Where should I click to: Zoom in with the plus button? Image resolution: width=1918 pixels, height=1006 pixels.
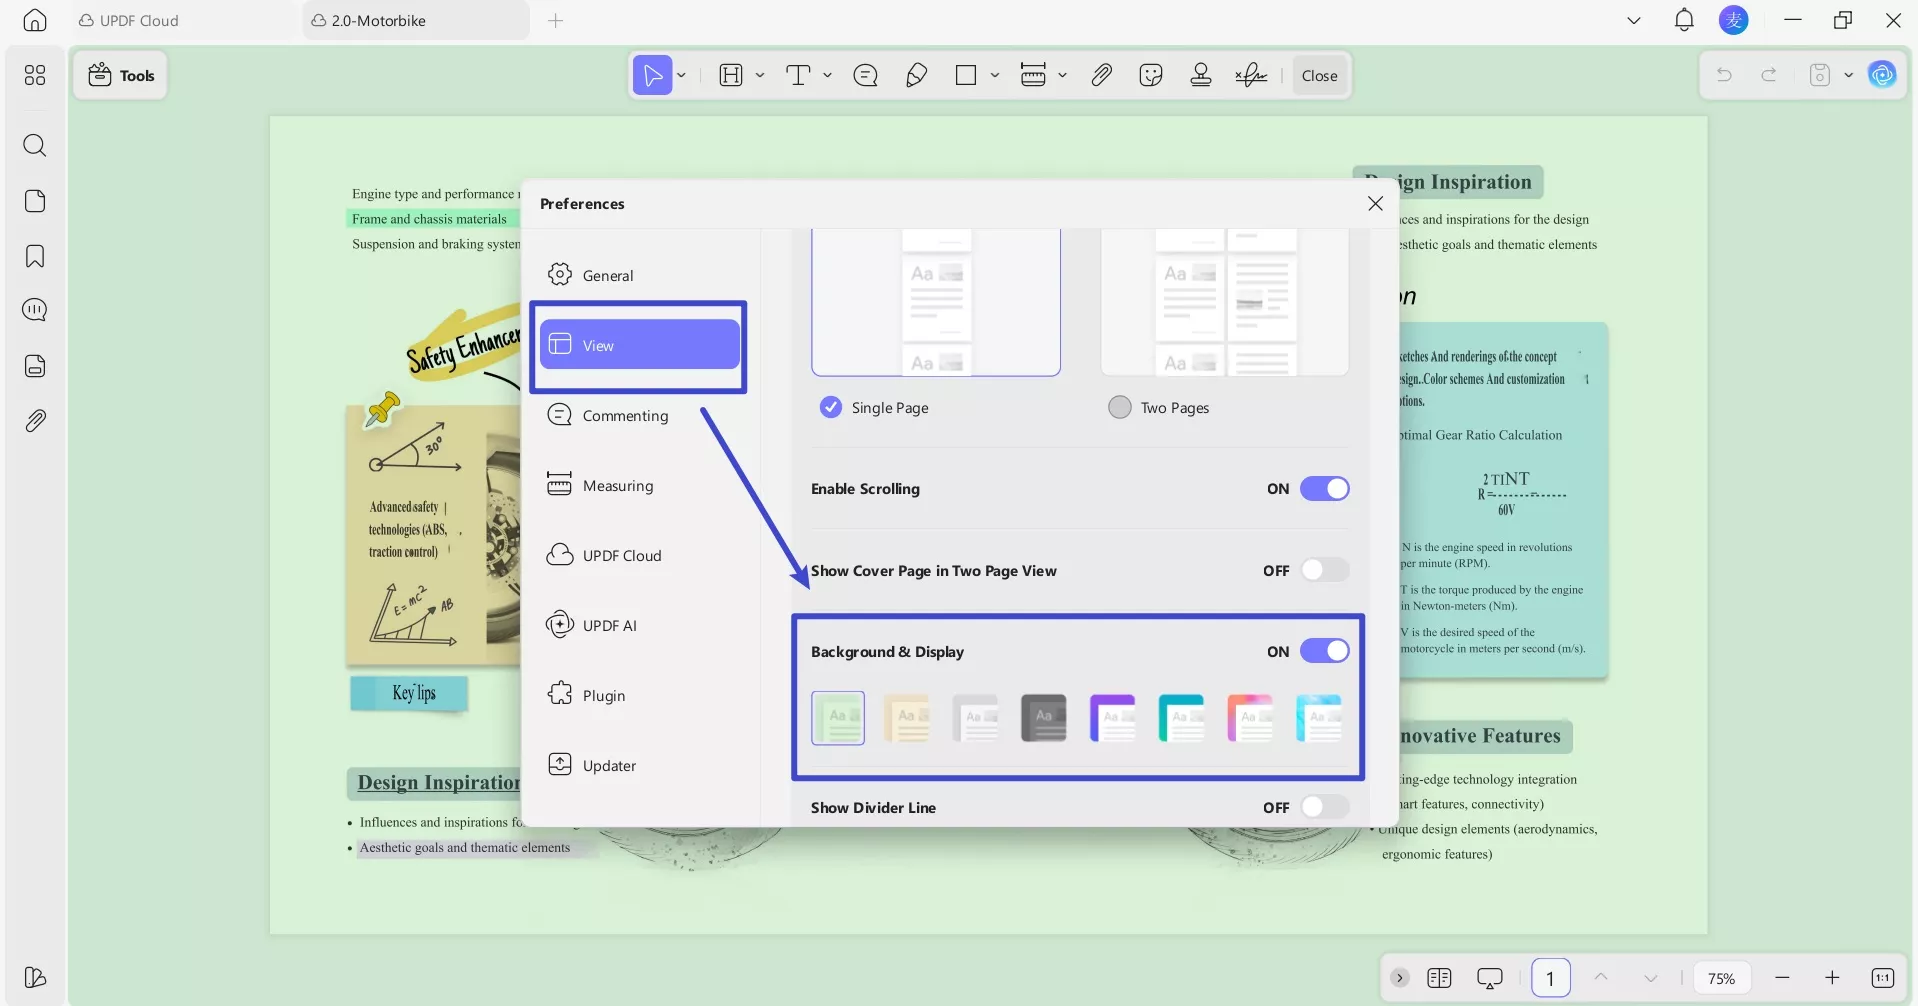(1832, 978)
